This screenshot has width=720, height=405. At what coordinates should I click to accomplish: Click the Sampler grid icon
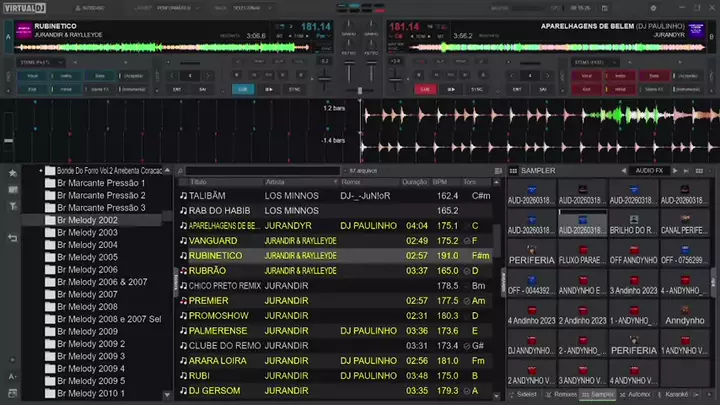click(513, 171)
